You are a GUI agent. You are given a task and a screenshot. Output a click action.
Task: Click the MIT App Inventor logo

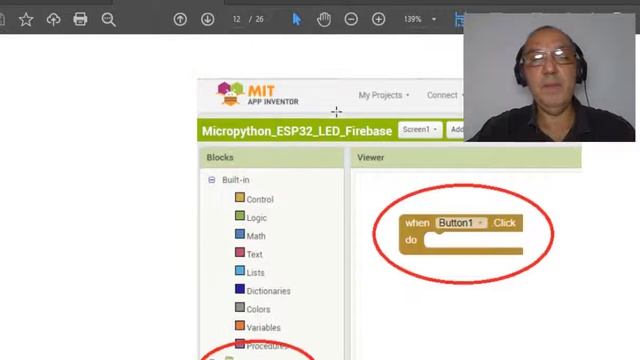(258, 94)
